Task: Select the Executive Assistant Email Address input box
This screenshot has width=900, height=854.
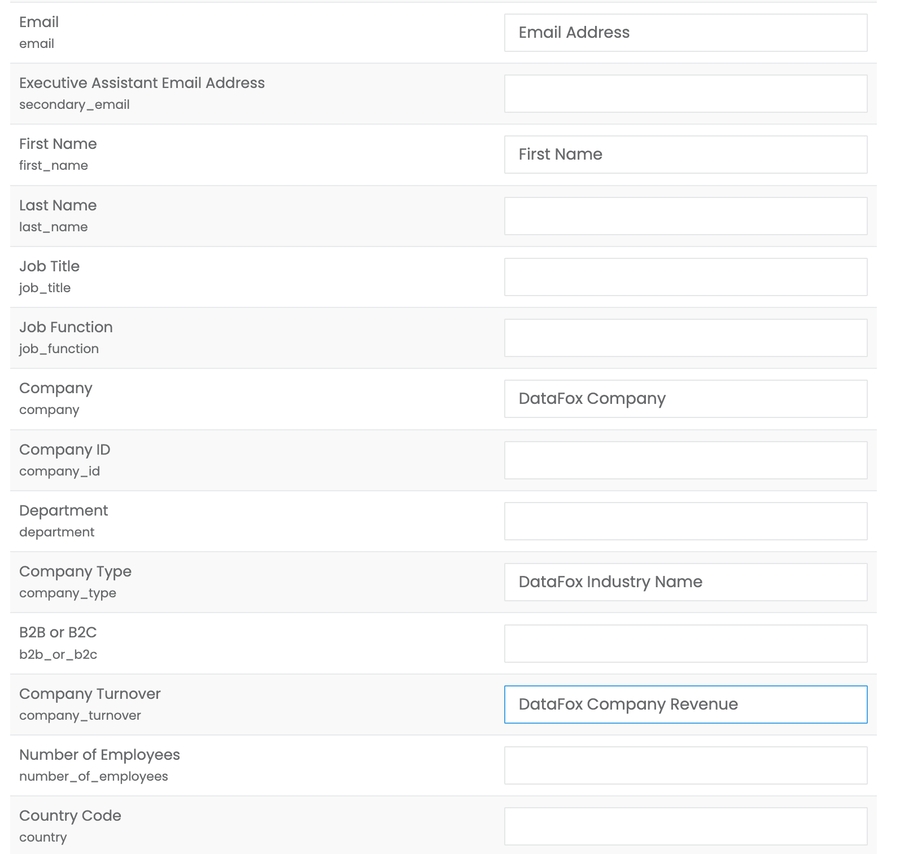Action: [685, 94]
